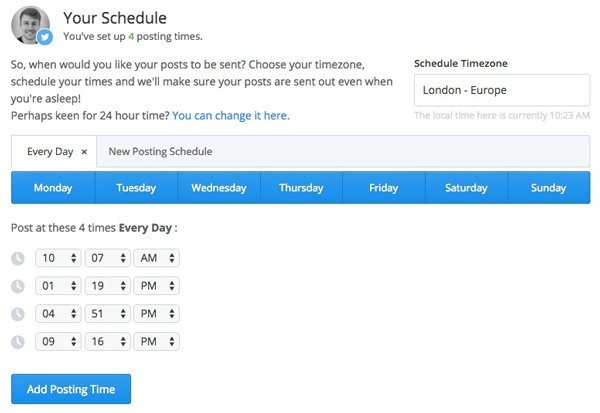Toggle Wednesday posting day
Image resolution: width=600 pixels, height=413 pixels.
219,188
